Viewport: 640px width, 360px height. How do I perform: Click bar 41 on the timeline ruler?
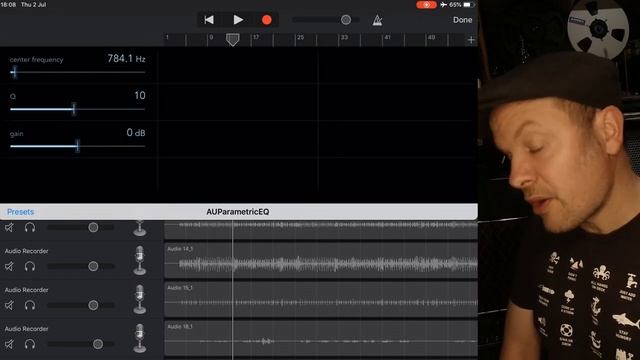tap(388, 37)
